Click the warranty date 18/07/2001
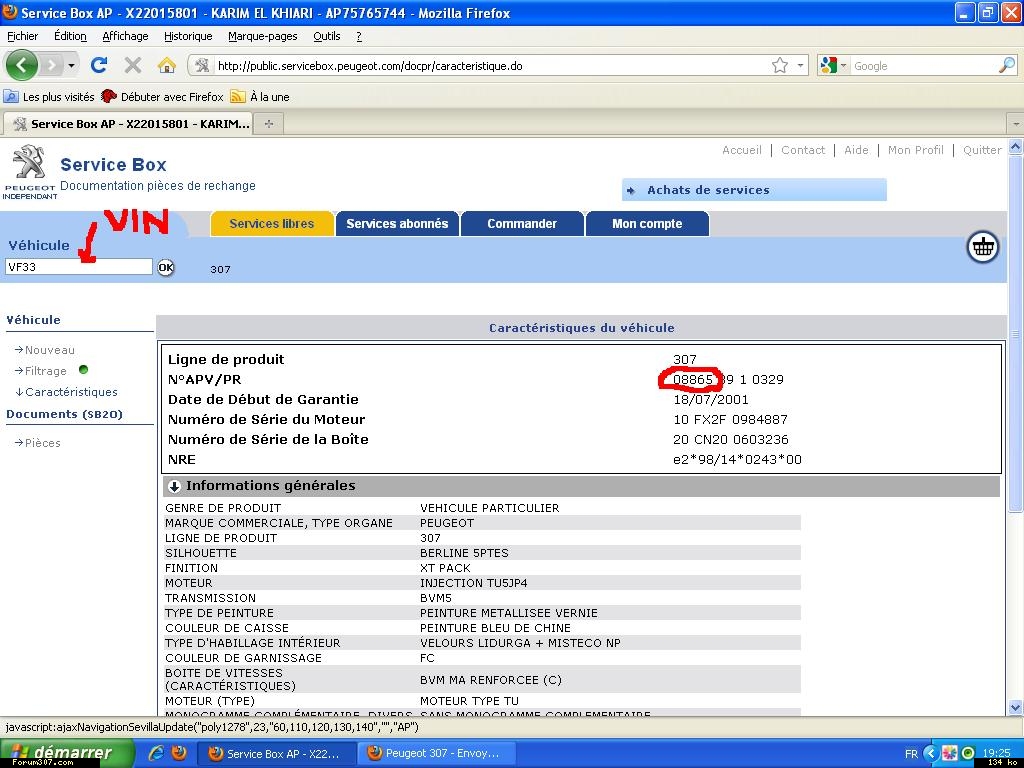 tap(711, 399)
